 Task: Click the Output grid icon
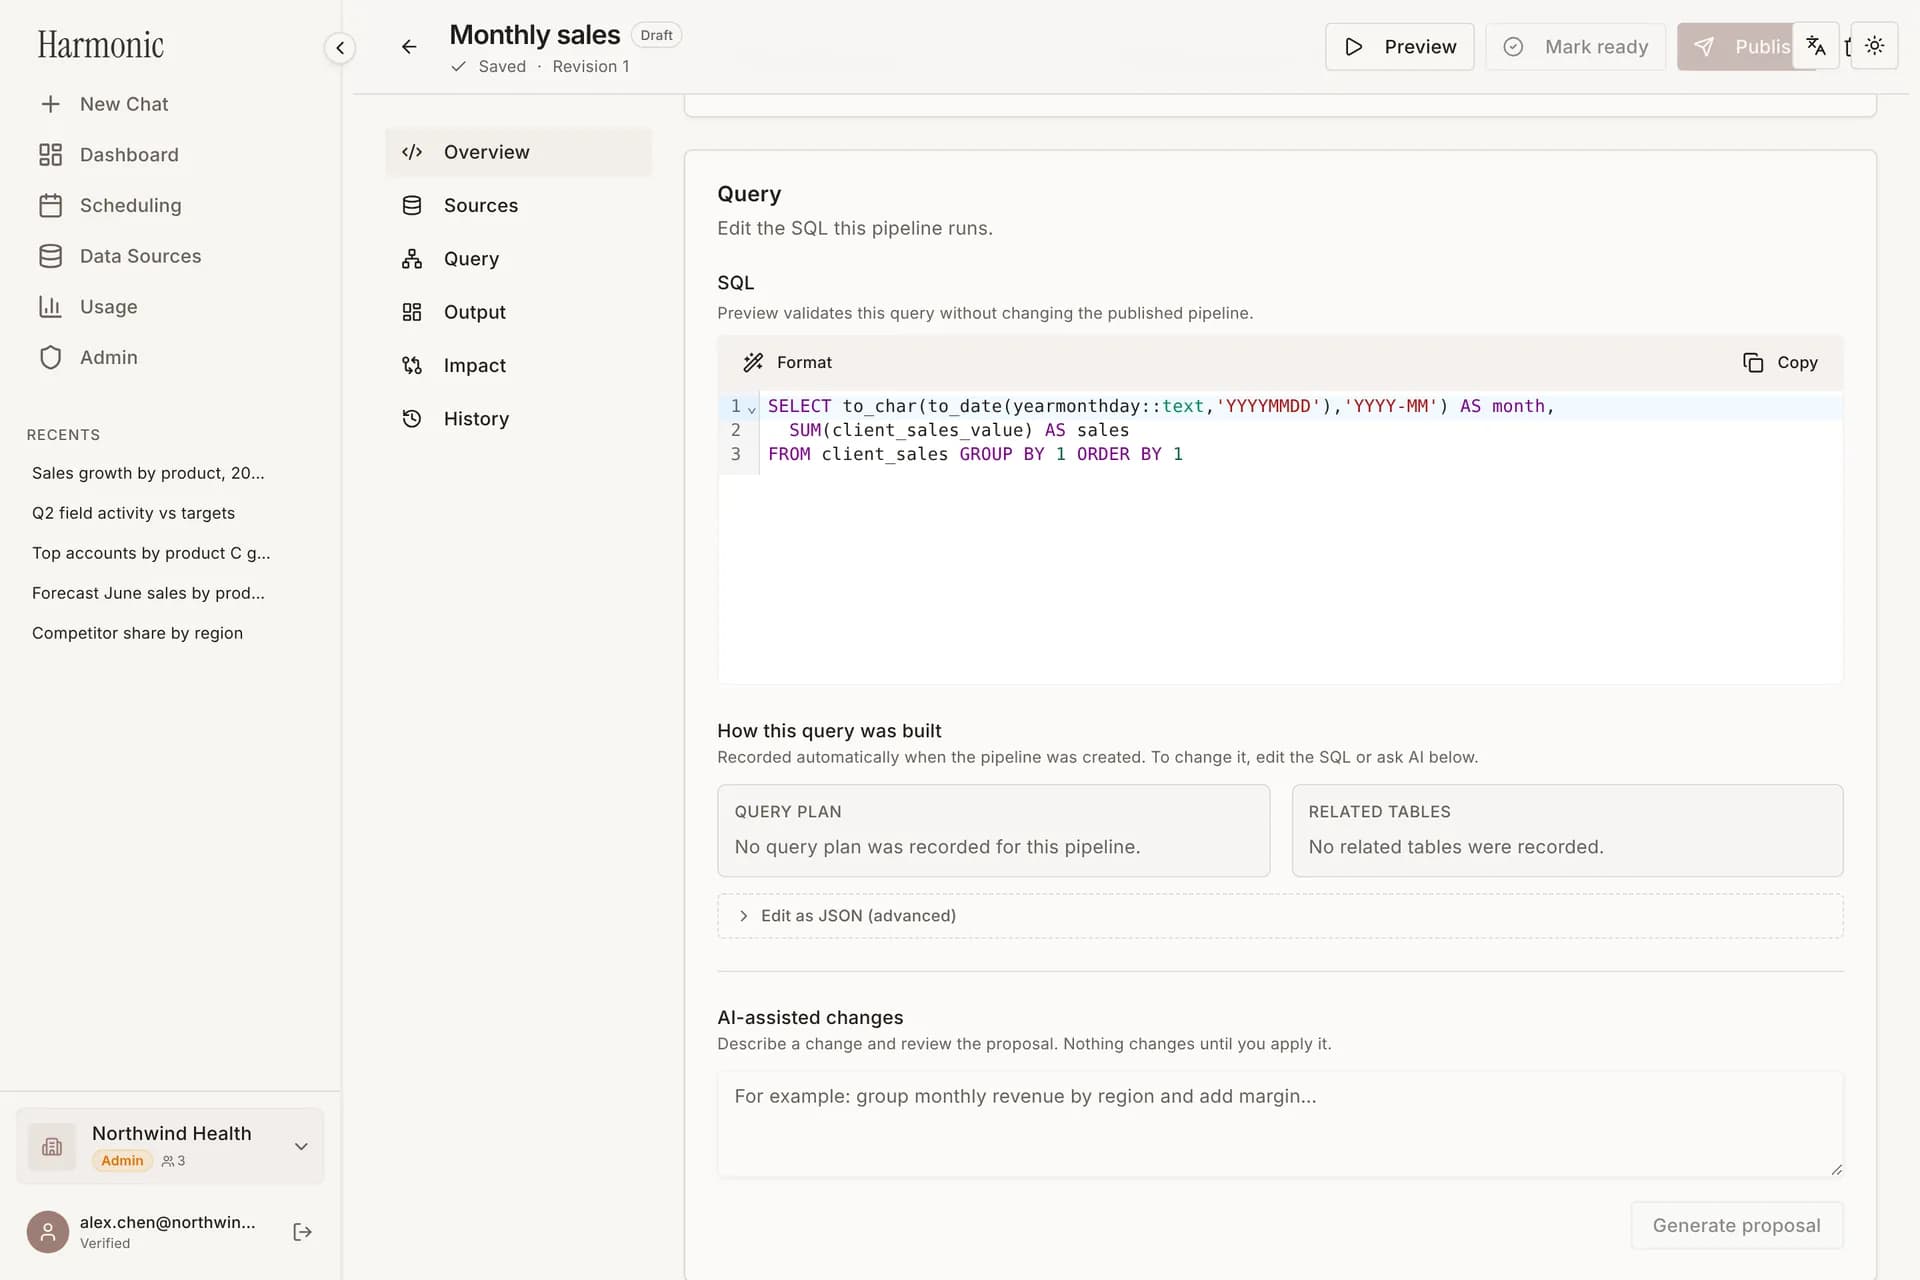click(412, 312)
